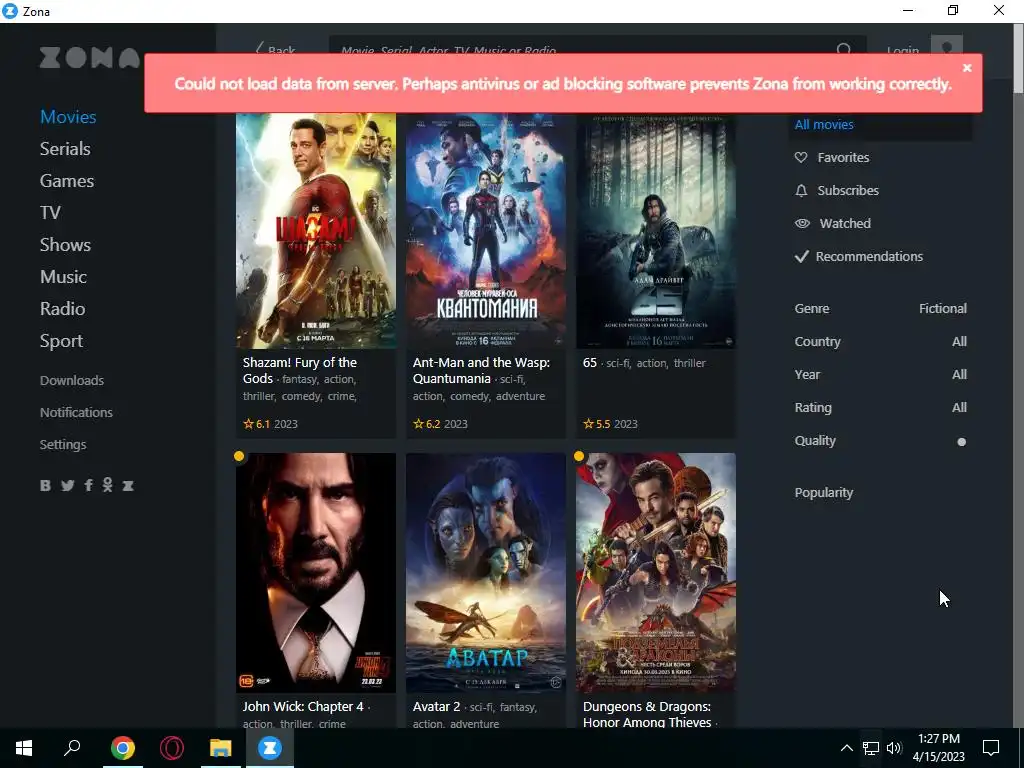Go to the Radio section
This screenshot has width=1024, height=768.
[63, 309]
